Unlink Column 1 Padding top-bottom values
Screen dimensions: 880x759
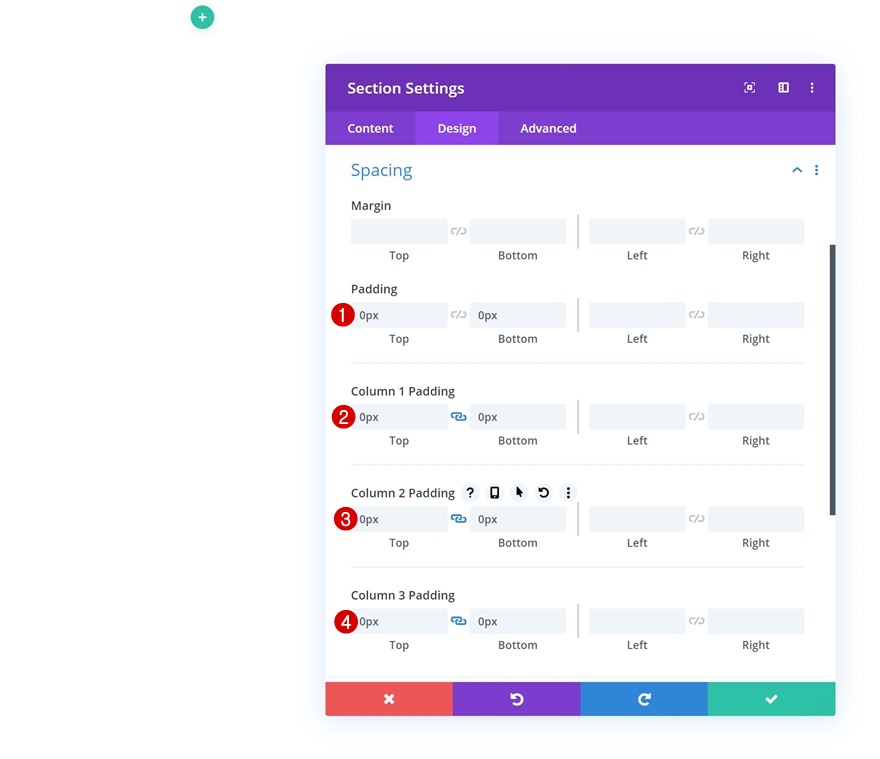click(x=459, y=417)
